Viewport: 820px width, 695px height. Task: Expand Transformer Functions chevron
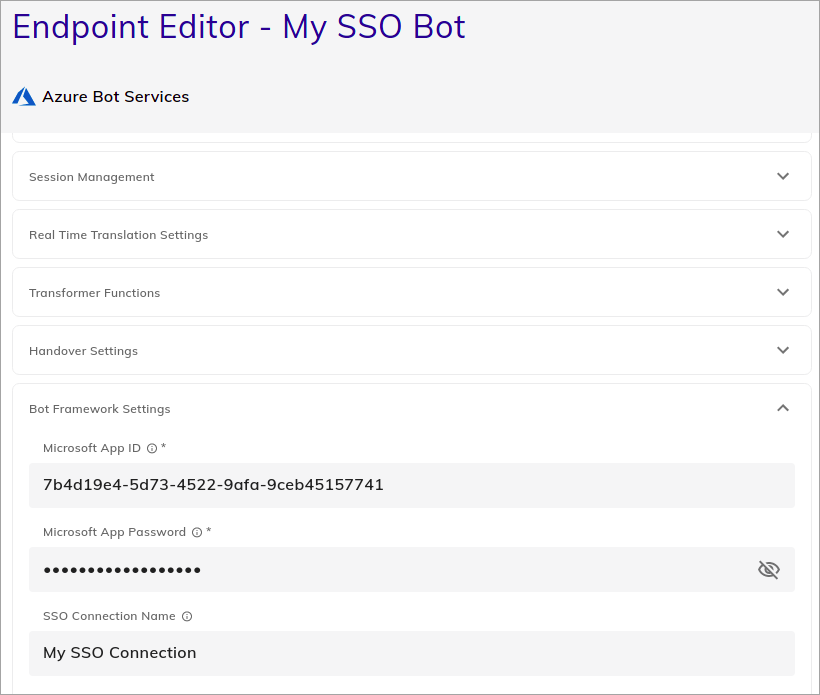tap(783, 292)
